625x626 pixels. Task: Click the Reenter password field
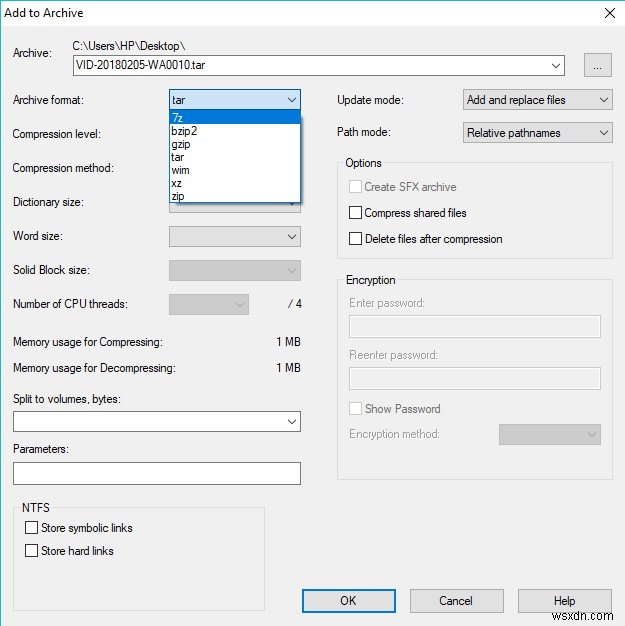click(x=474, y=378)
